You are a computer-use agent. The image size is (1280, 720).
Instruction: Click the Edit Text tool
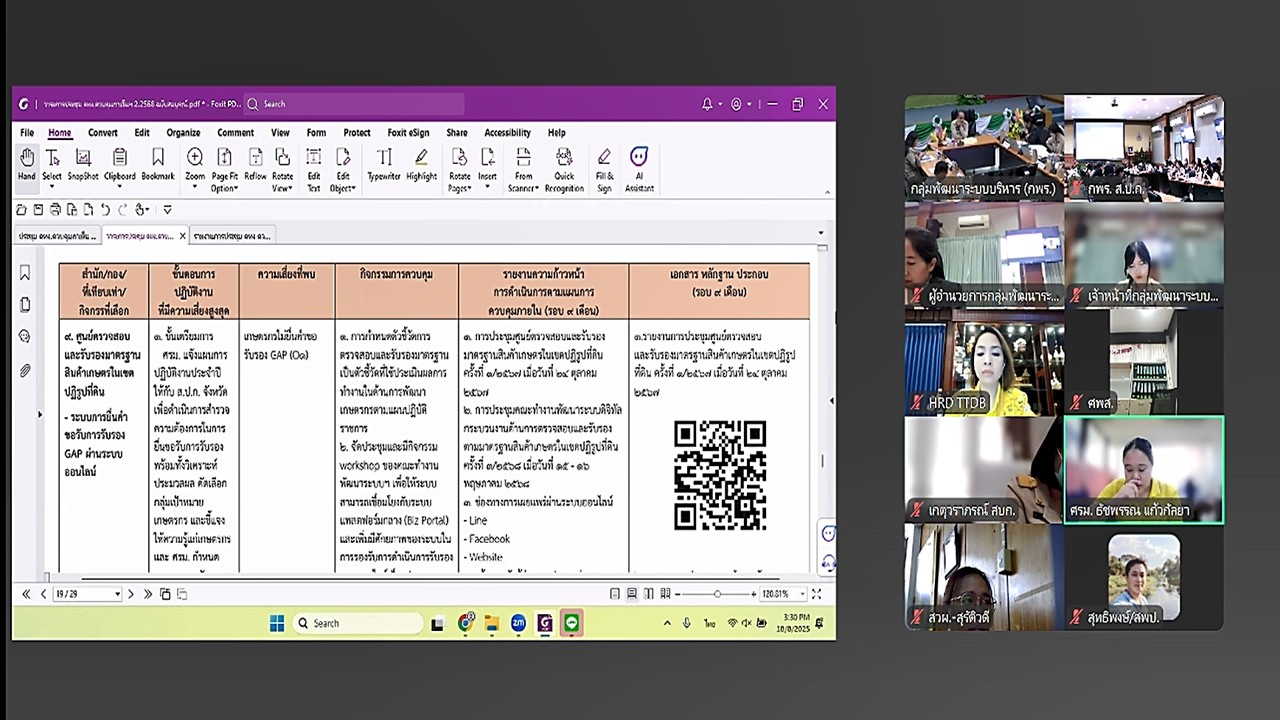click(x=313, y=166)
